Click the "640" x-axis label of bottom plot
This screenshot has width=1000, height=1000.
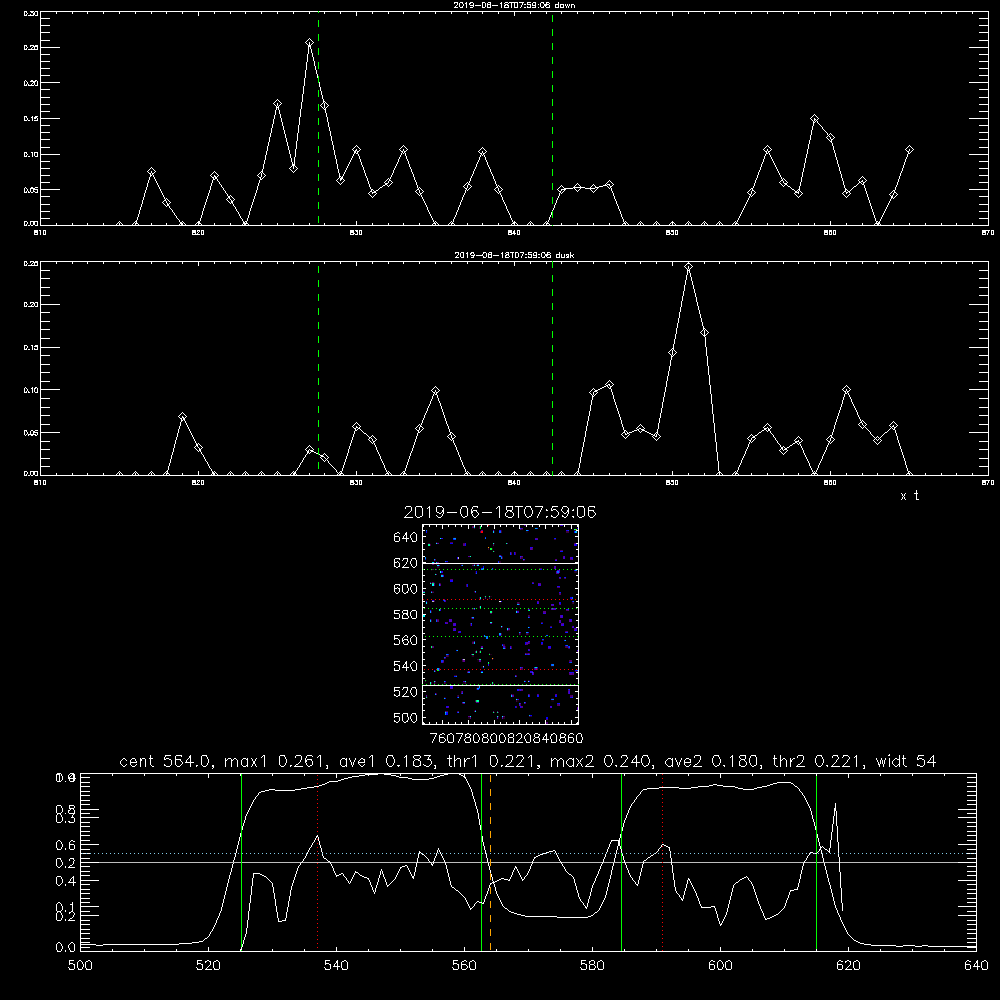pos(976,966)
